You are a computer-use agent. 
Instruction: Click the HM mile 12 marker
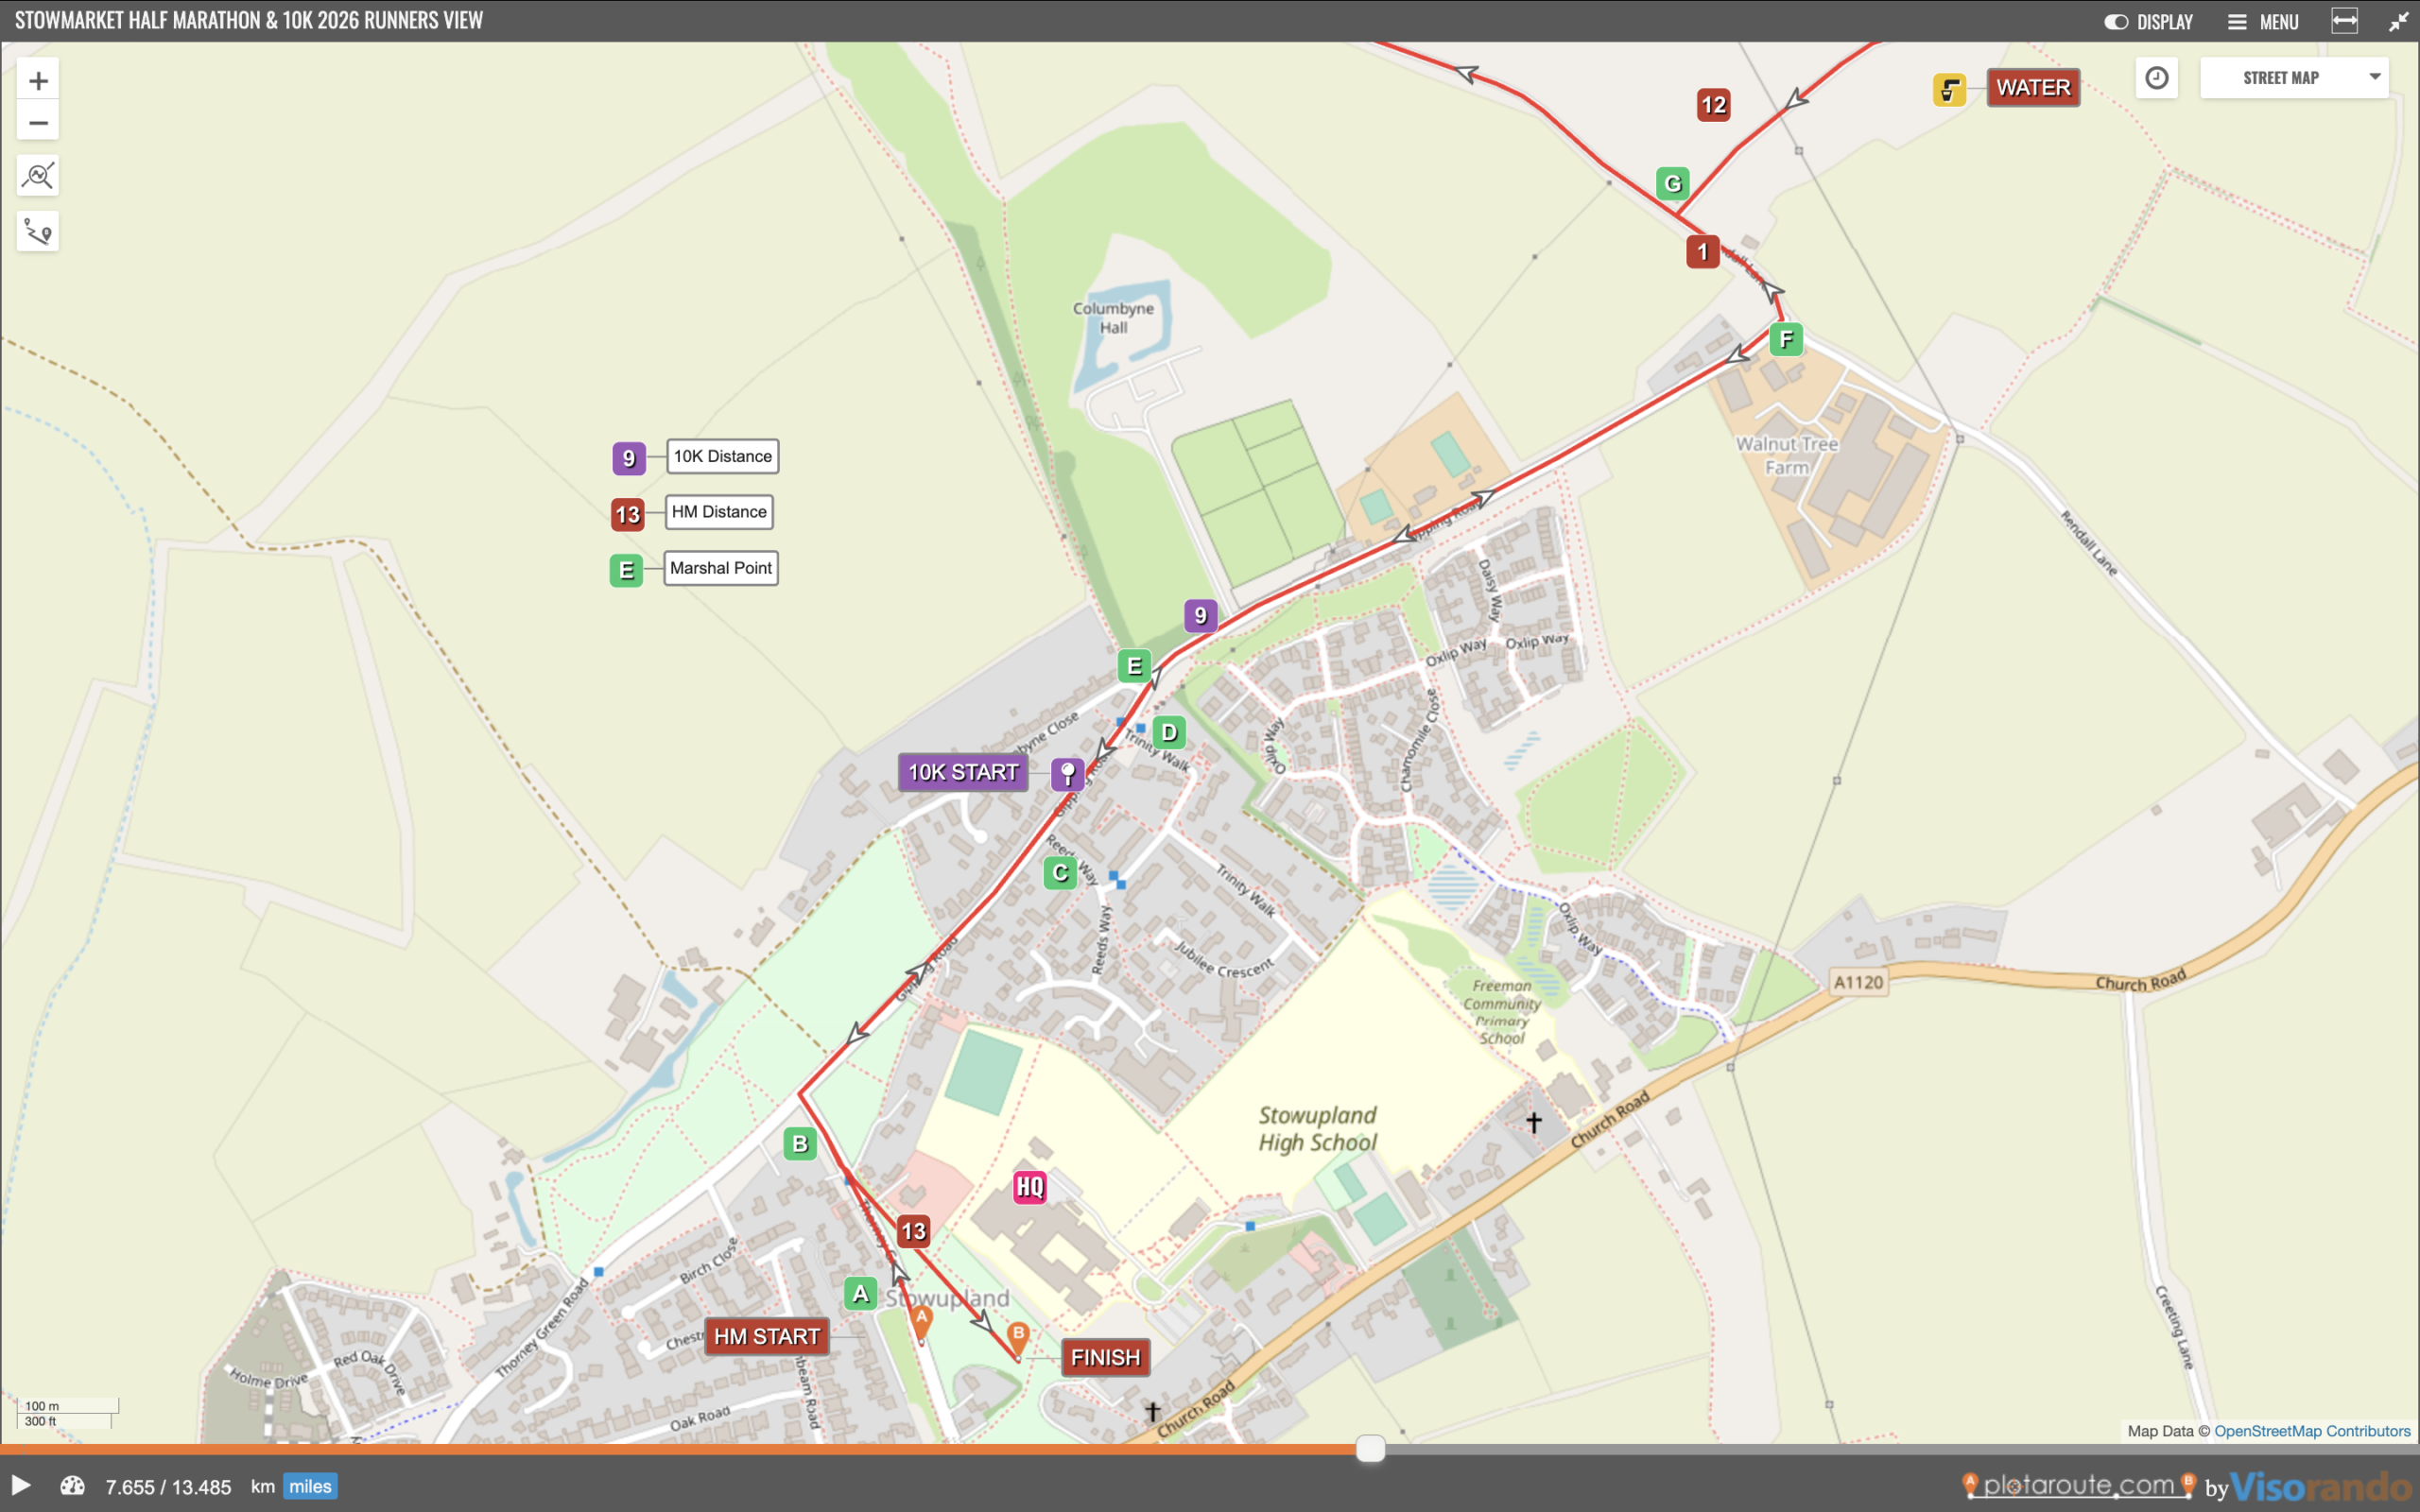click(1714, 105)
